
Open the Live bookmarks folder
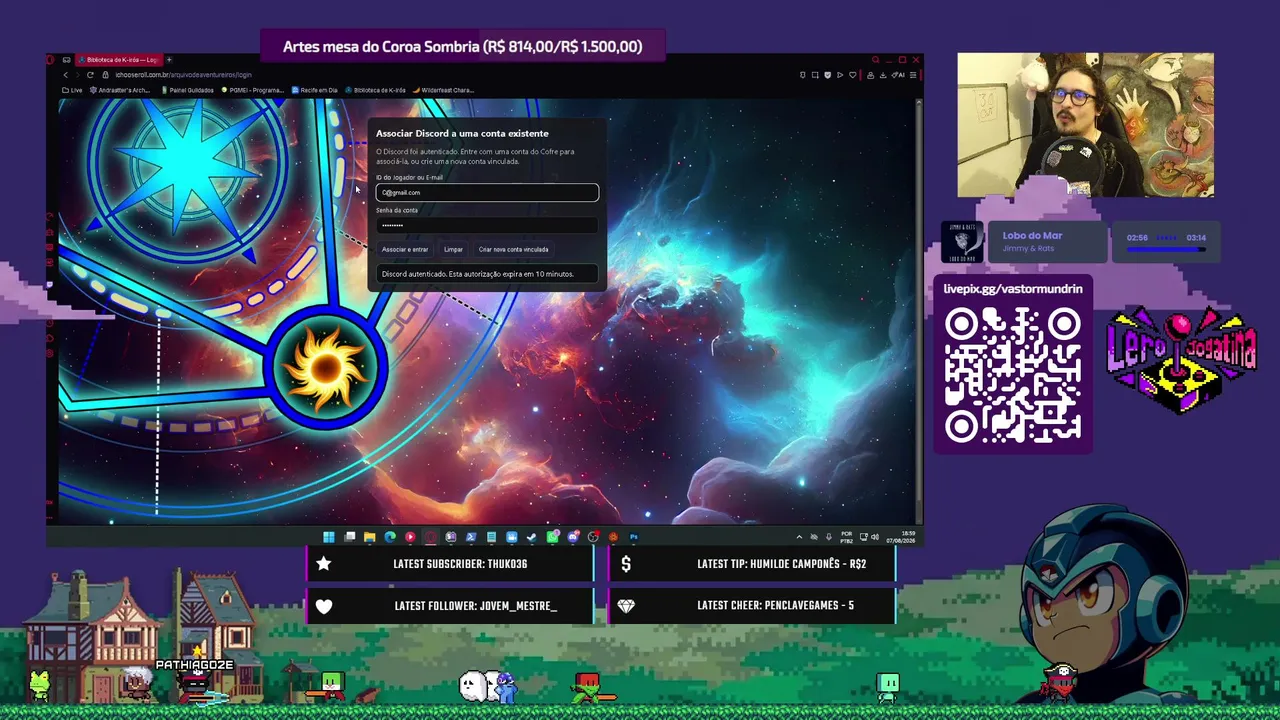click(x=72, y=90)
